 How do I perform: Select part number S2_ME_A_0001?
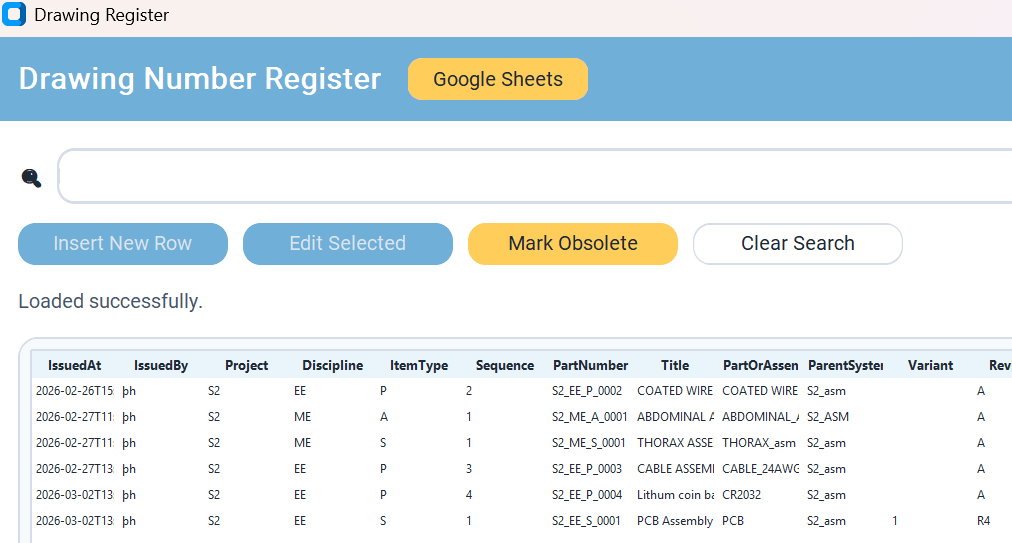point(589,417)
